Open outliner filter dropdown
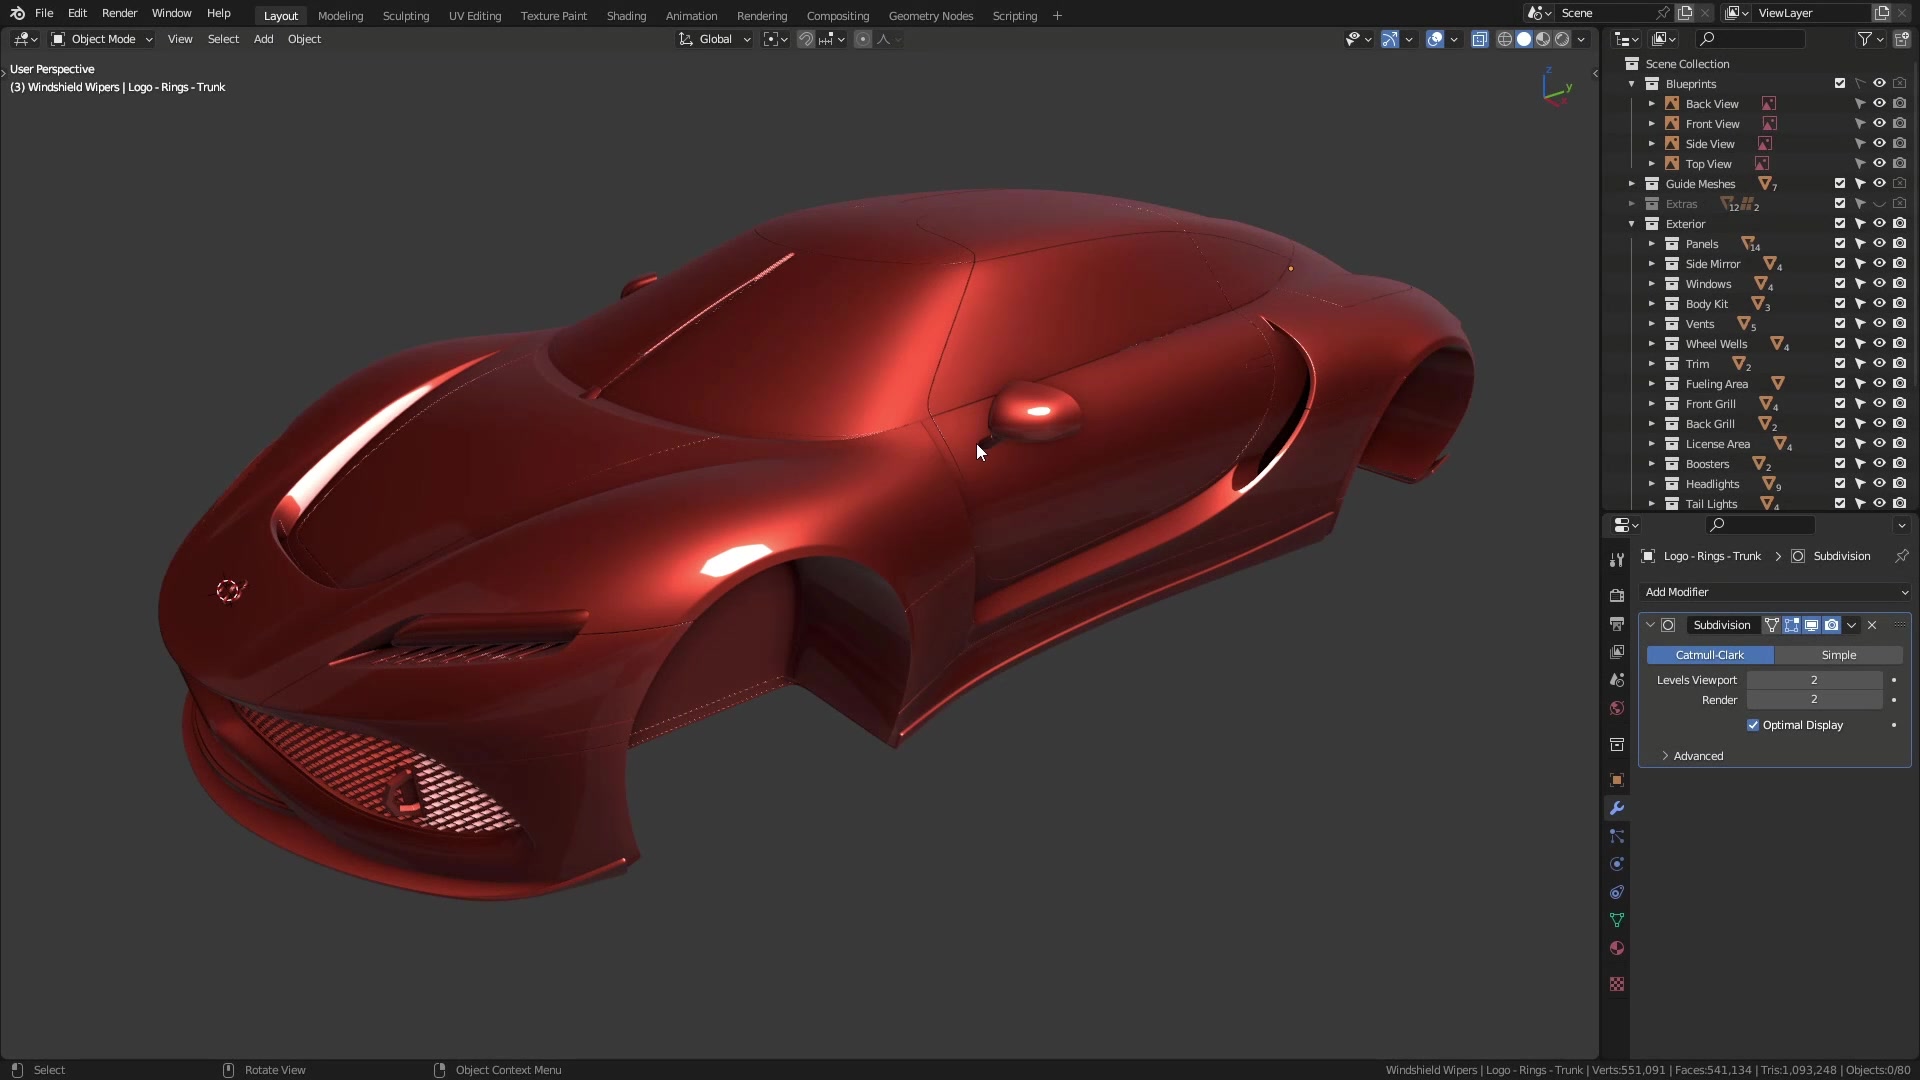Screen dimensions: 1920x1080 tap(1870, 39)
